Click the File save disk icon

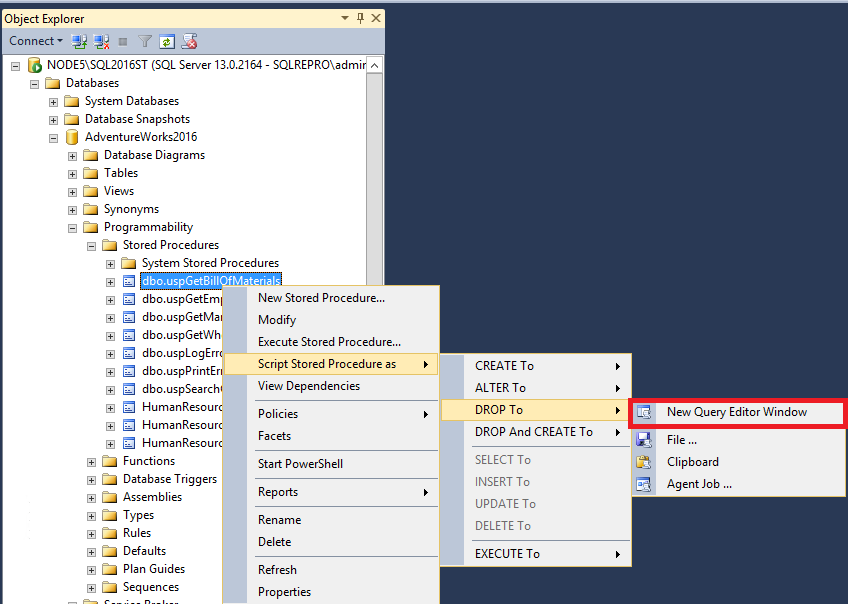[644, 440]
